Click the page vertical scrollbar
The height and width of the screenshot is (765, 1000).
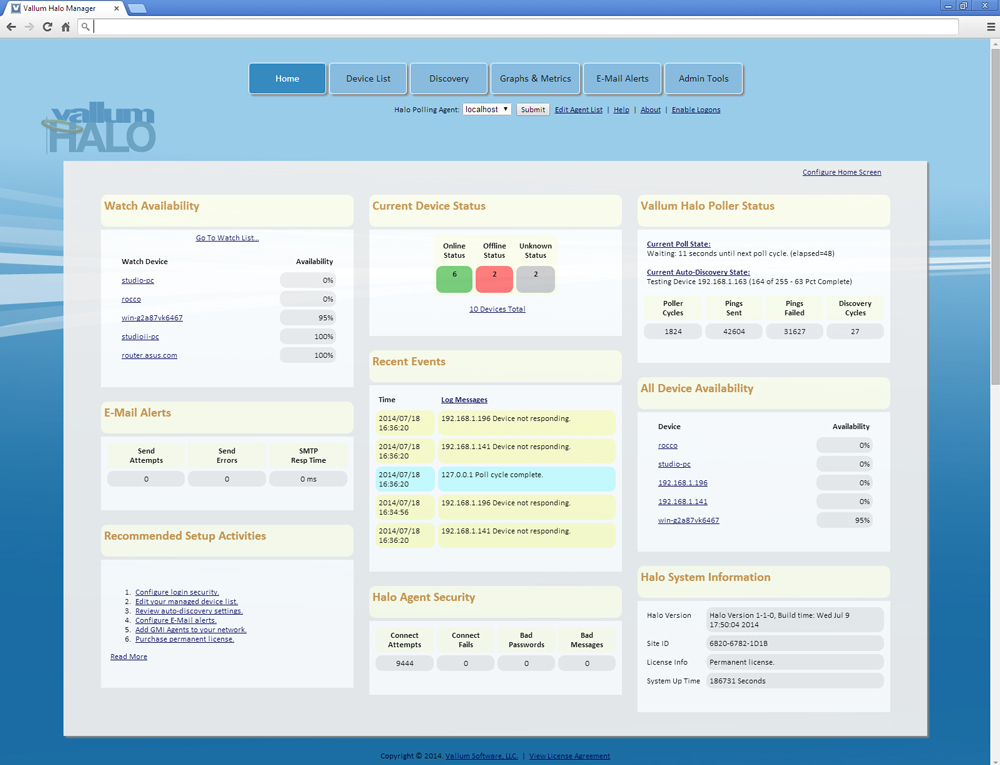pyautogui.click(x=995, y=217)
